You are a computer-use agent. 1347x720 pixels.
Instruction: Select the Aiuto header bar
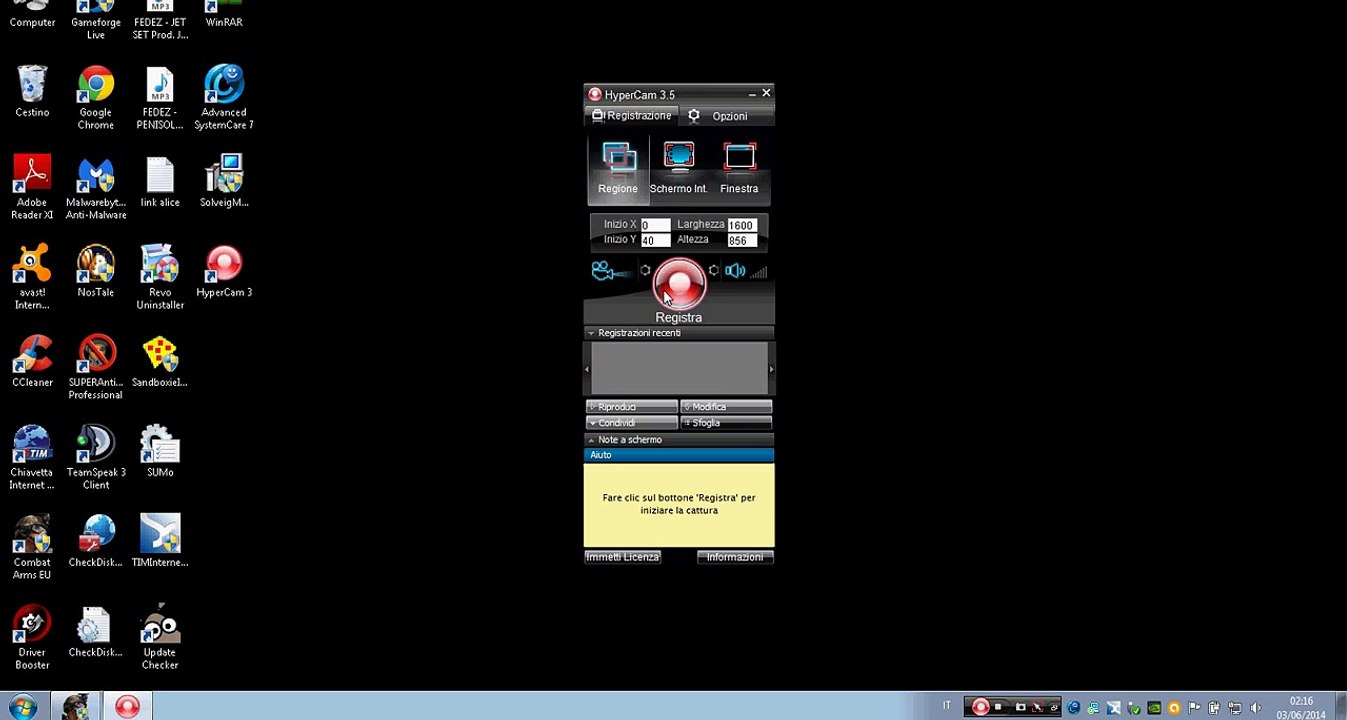tap(679, 455)
